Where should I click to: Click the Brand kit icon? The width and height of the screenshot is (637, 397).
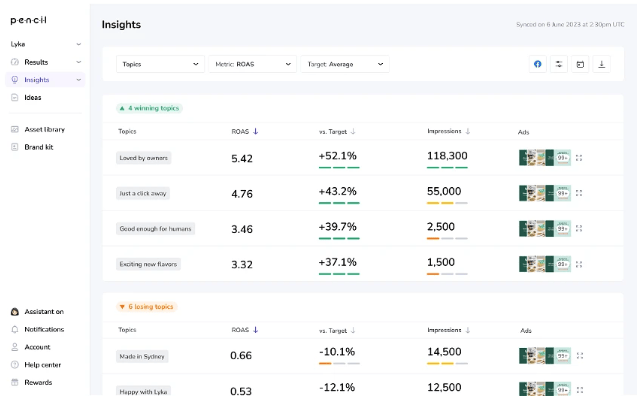[x=15, y=147]
